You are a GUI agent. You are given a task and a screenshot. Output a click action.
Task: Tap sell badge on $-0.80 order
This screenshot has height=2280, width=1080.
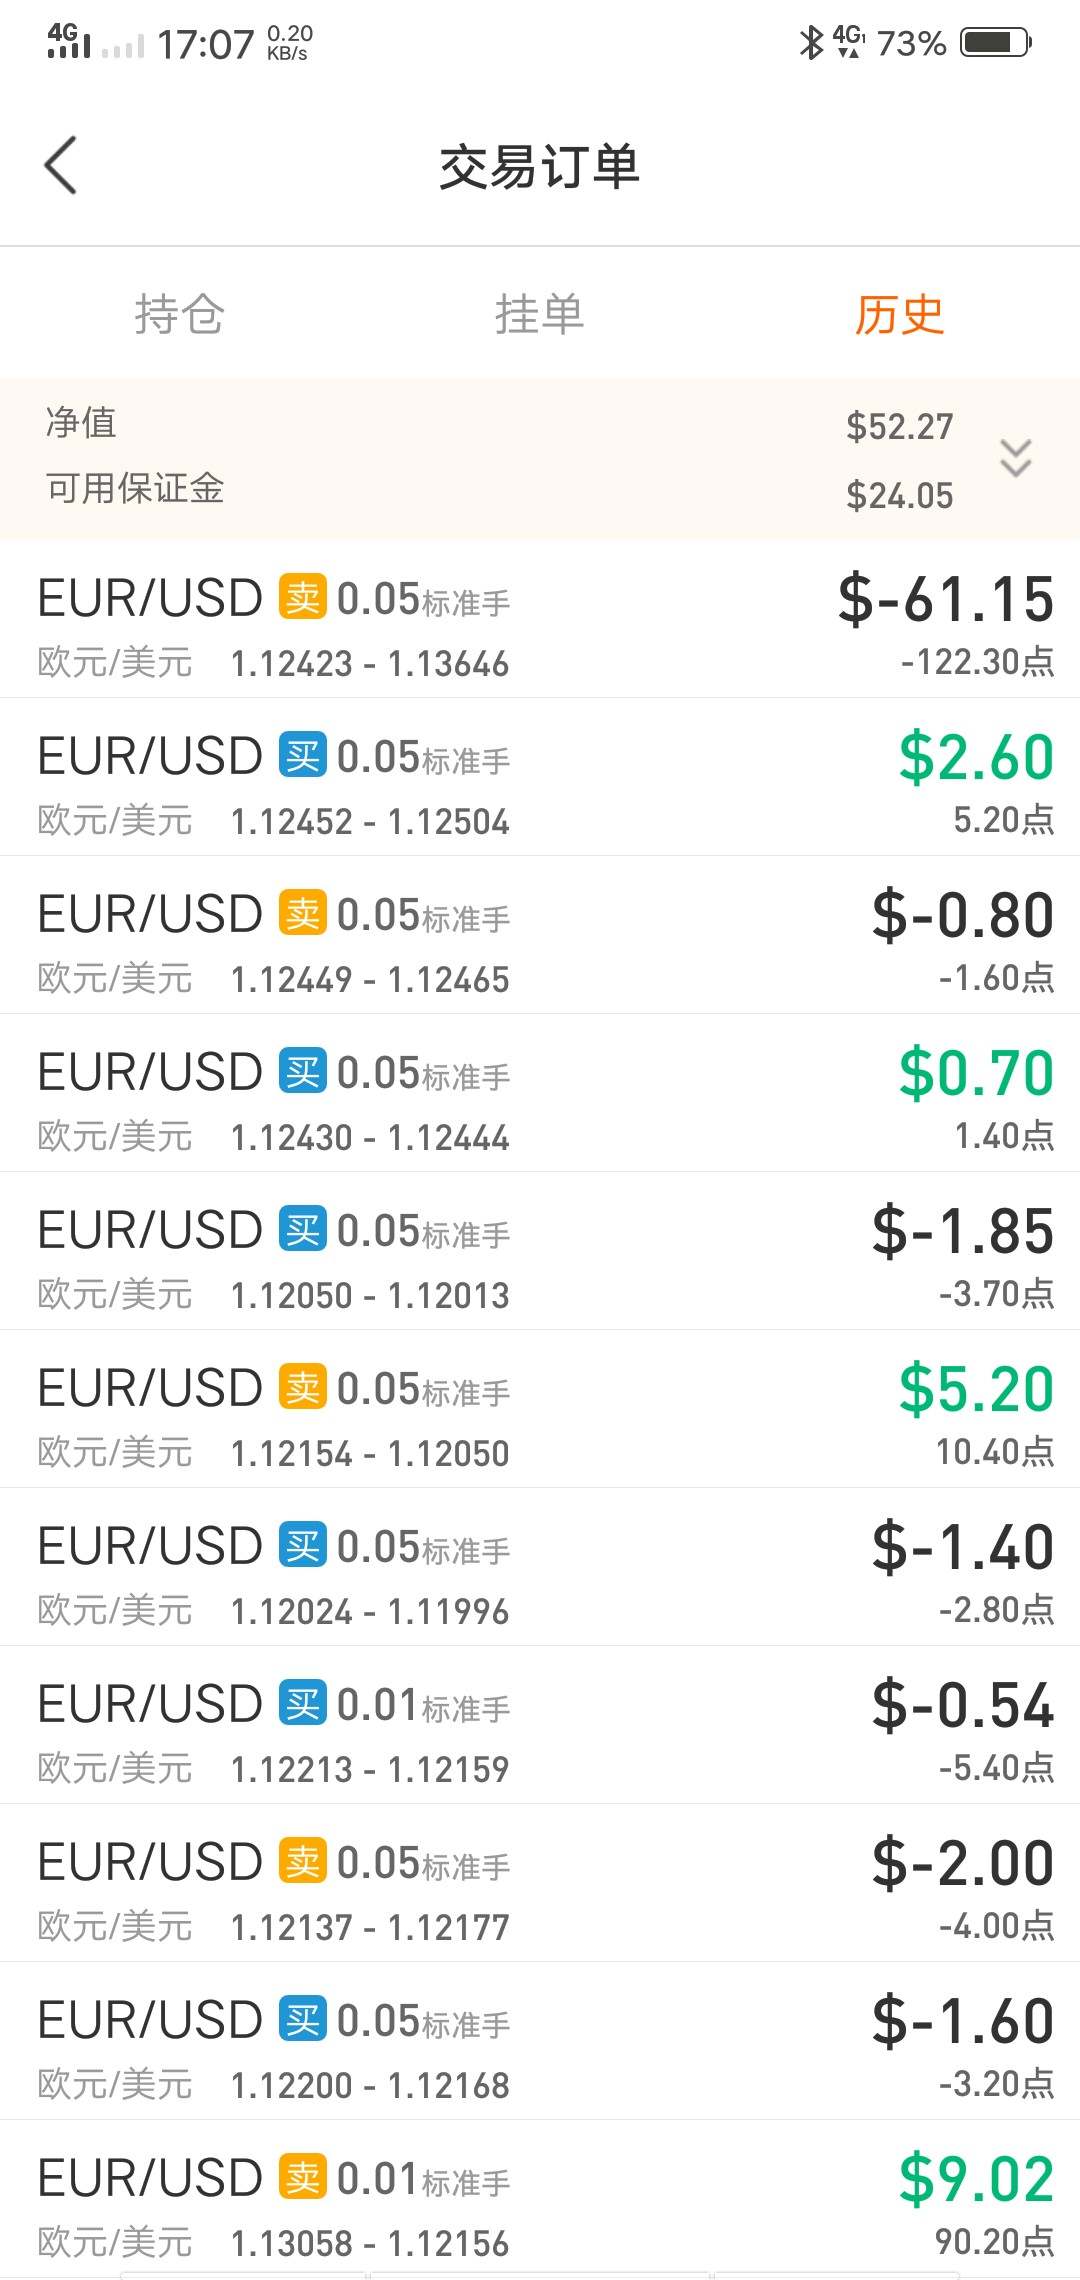pyautogui.click(x=302, y=914)
